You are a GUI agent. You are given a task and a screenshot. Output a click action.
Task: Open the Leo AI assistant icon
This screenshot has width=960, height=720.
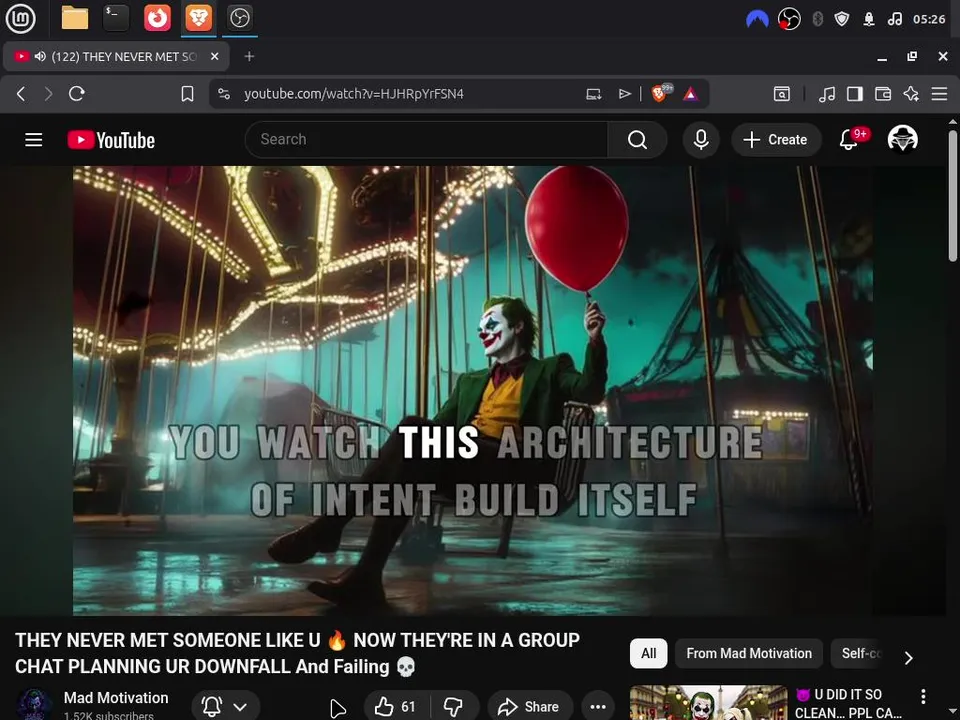point(911,94)
